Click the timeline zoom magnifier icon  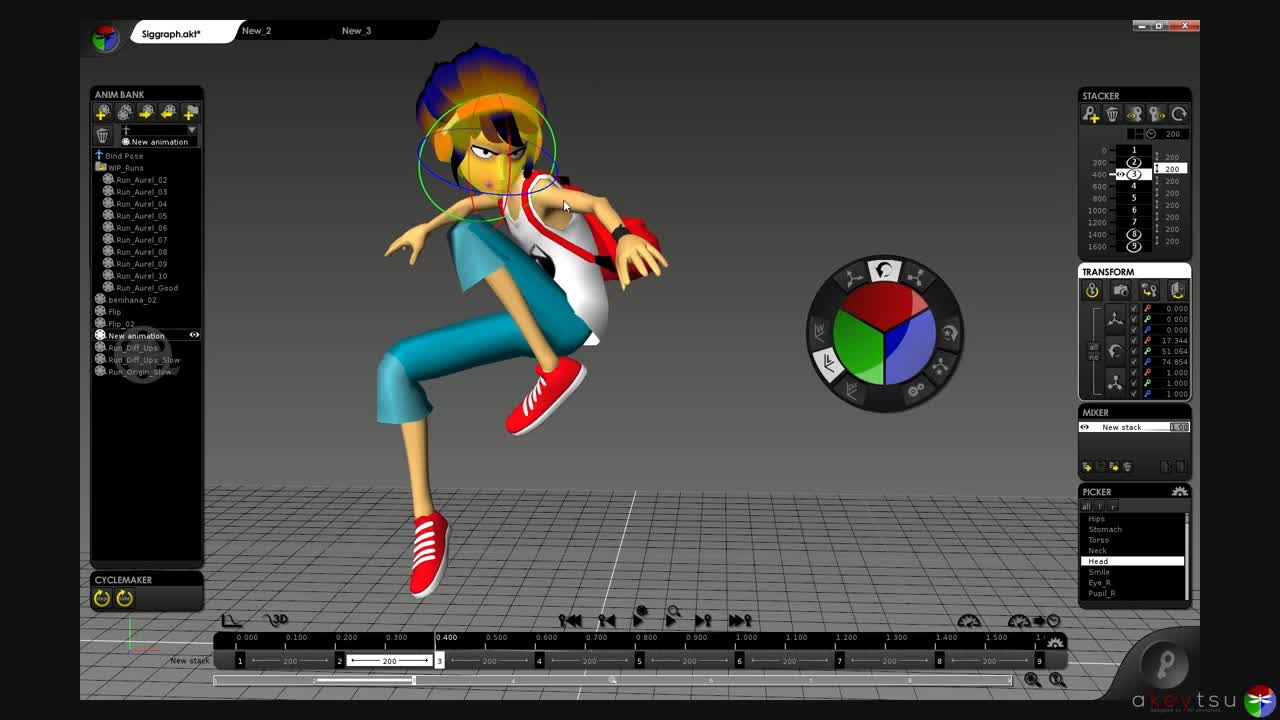click(x=1032, y=680)
